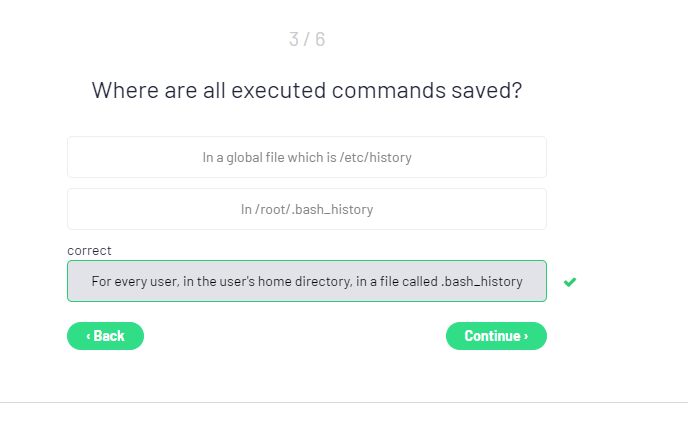Click the right chevron on the Continue button
688x422 pixels.
(x=526, y=336)
